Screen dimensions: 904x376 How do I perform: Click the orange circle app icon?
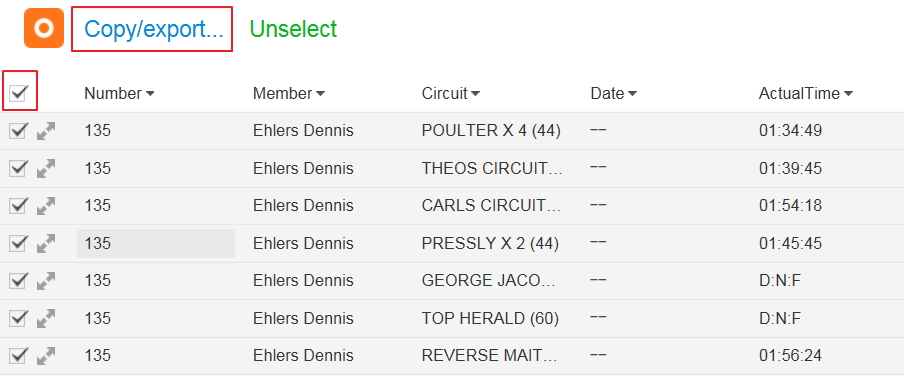click(x=44, y=28)
